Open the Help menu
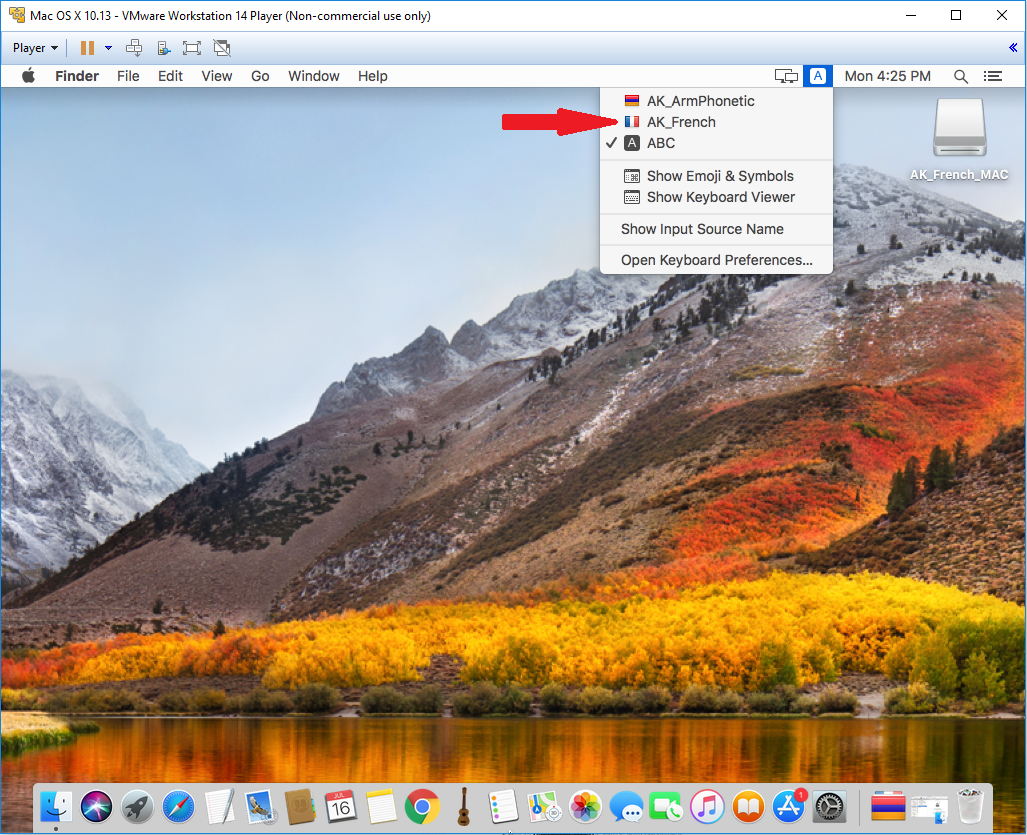 373,76
